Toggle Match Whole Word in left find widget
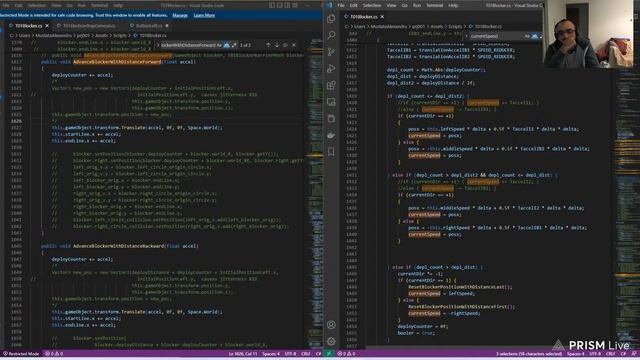The width and height of the screenshot is (640, 360). (x=227, y=45)
